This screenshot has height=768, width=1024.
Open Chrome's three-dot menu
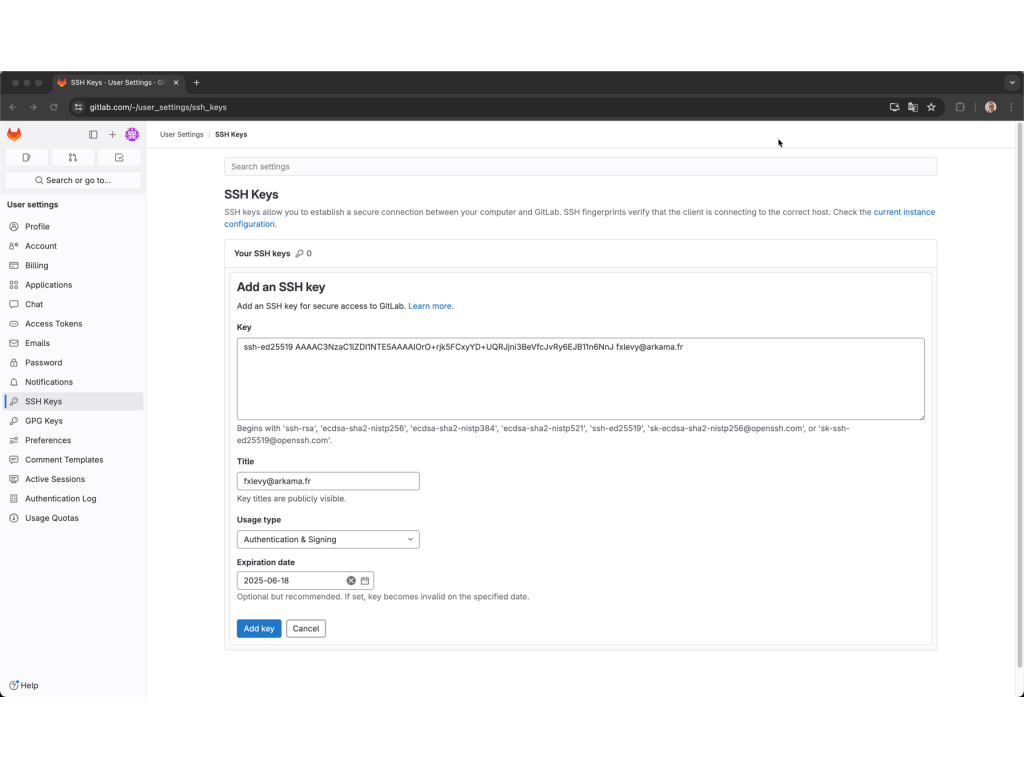point(1011,106)
